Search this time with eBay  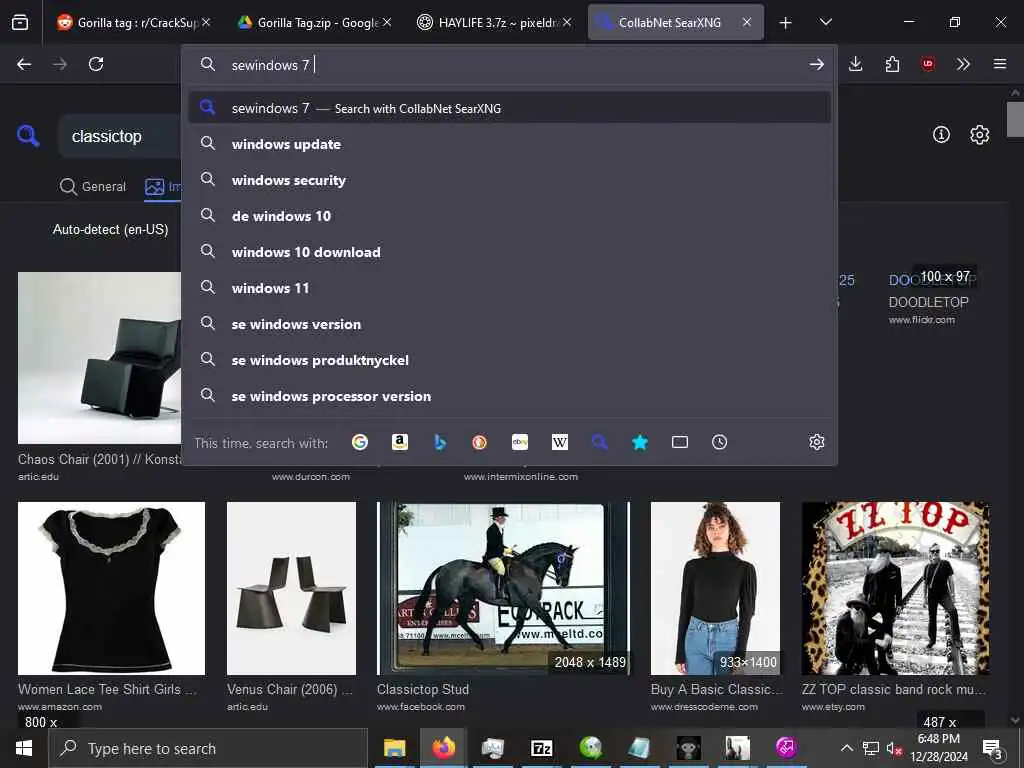tap(520, 442)
